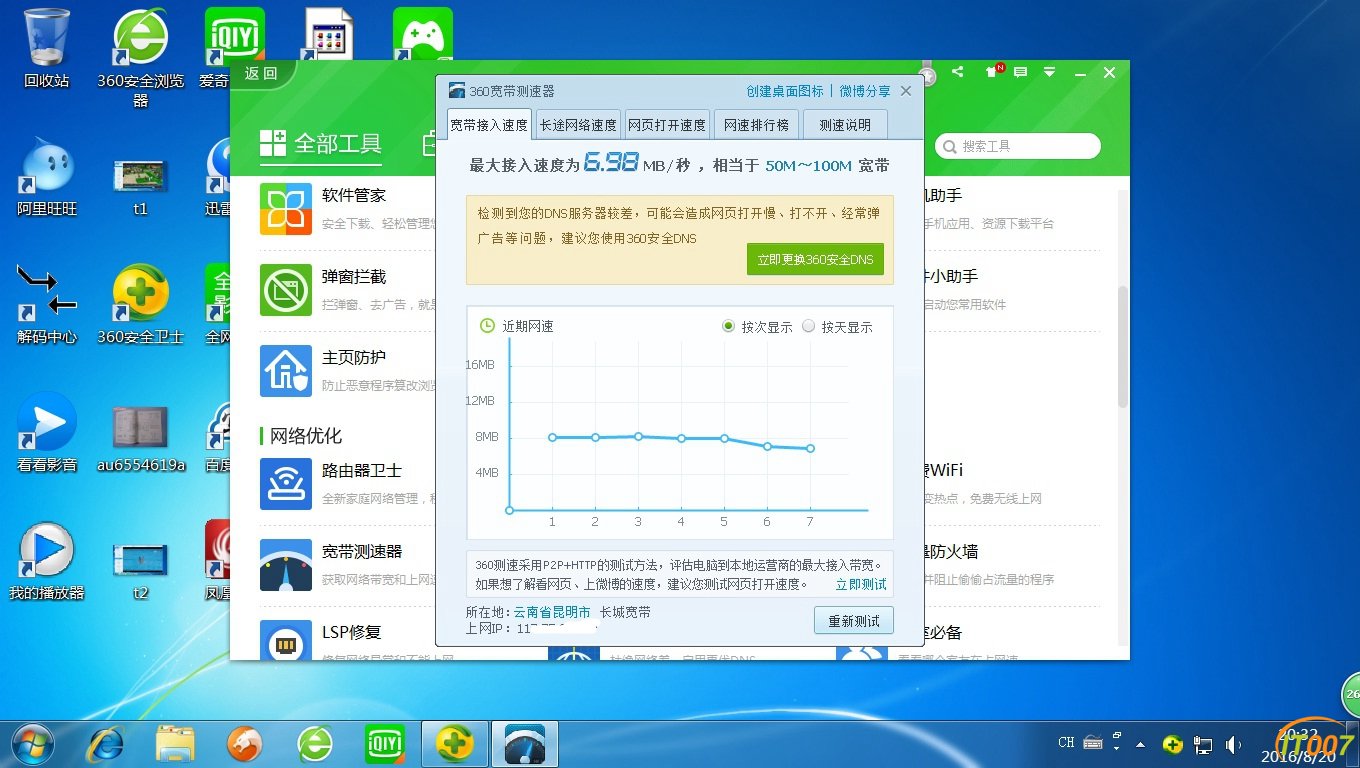Open 主页防护 tool icon
This screenshot has width=1360, height=768.
(285, 370)
